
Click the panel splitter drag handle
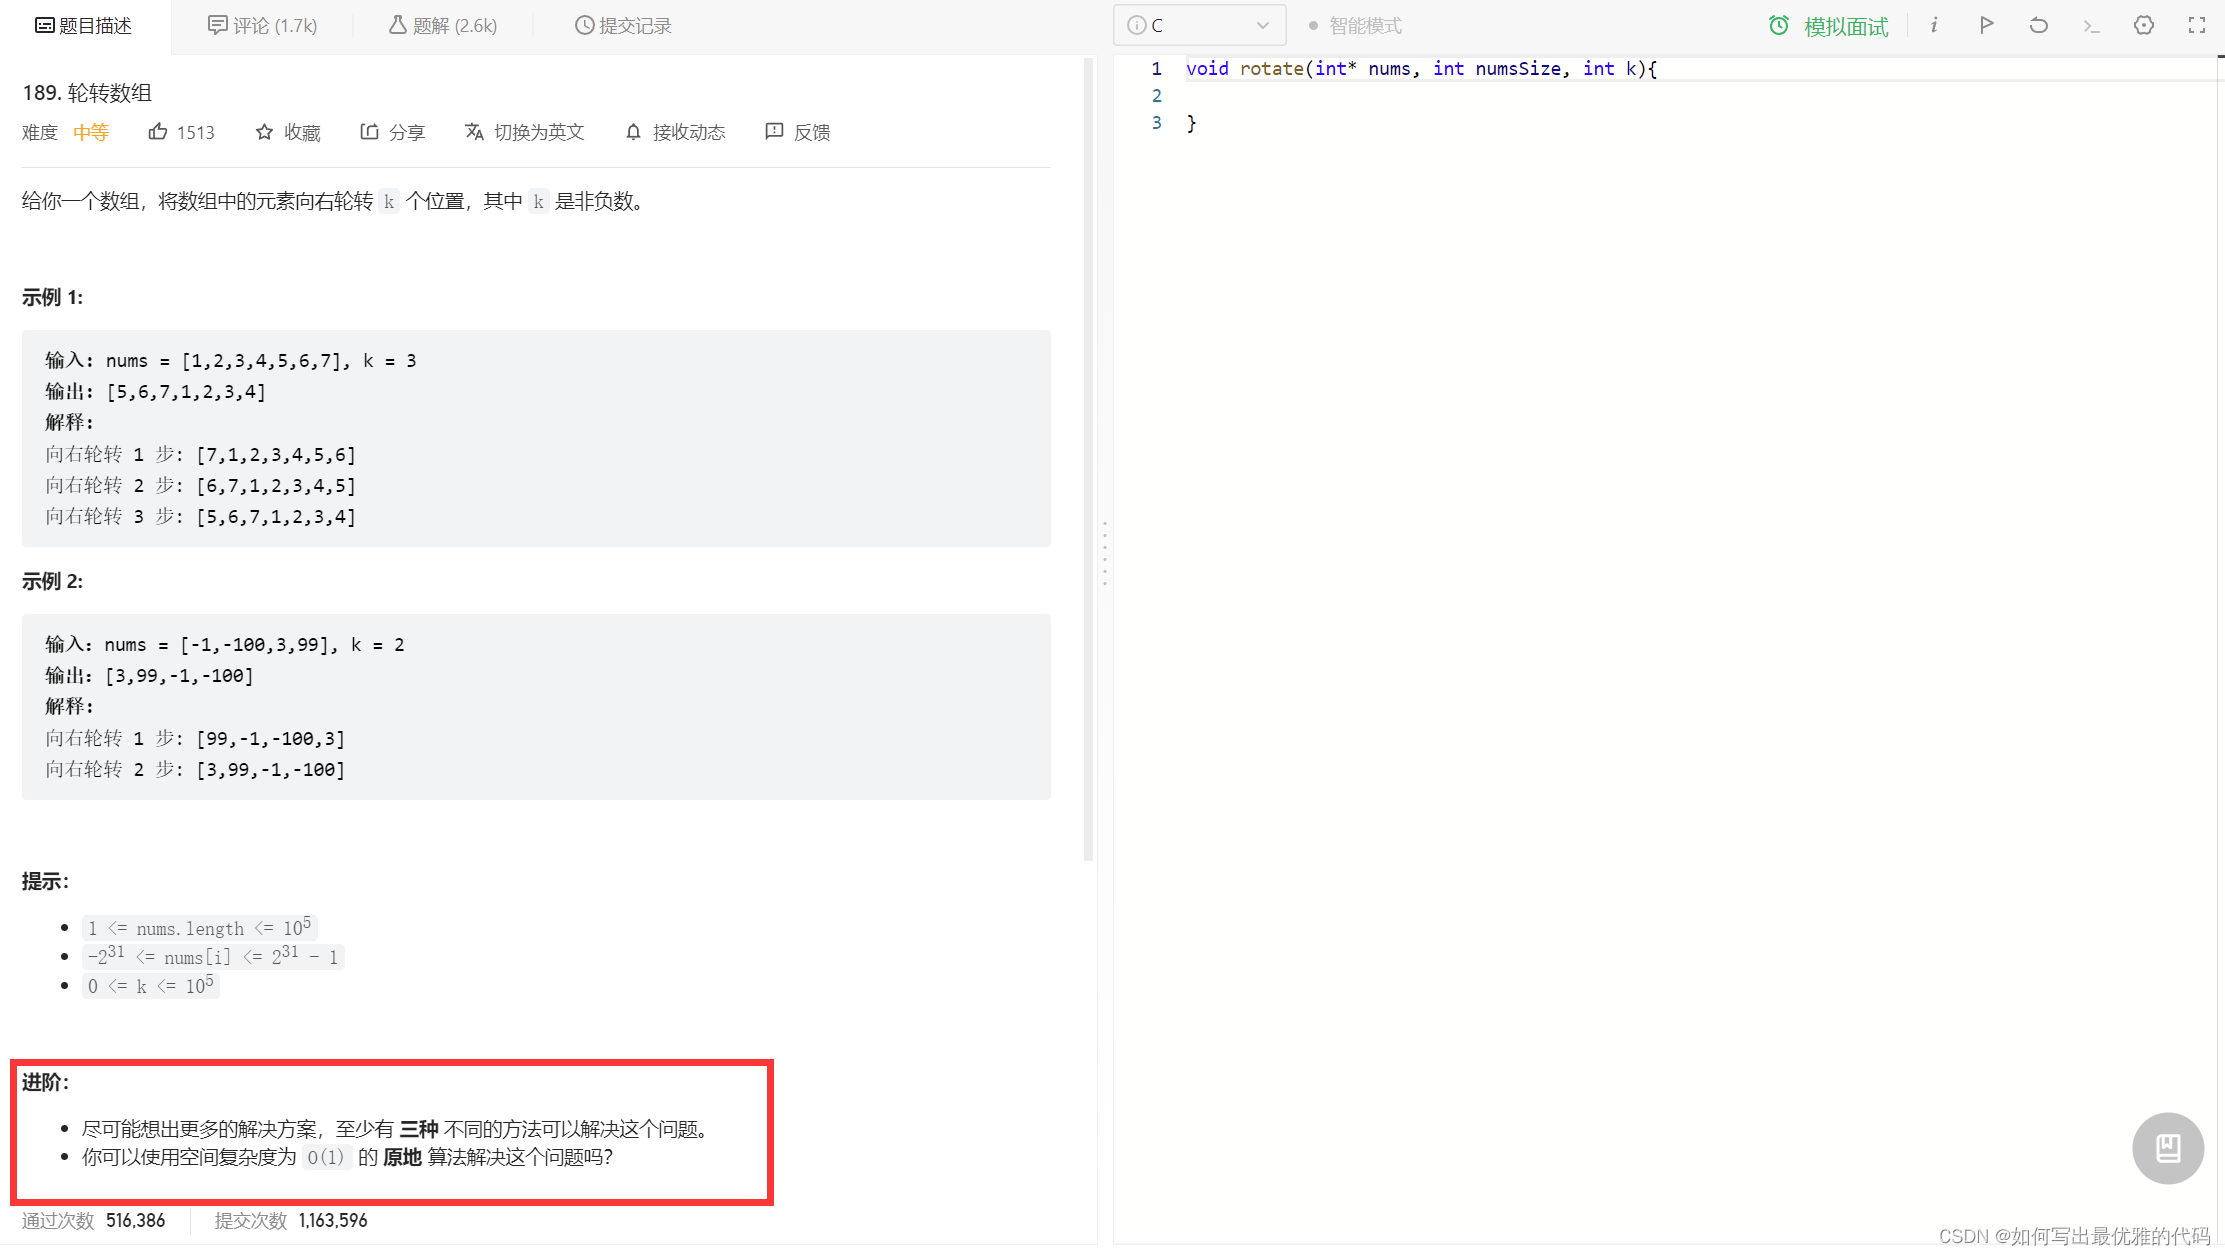[x=1105, y=553]
